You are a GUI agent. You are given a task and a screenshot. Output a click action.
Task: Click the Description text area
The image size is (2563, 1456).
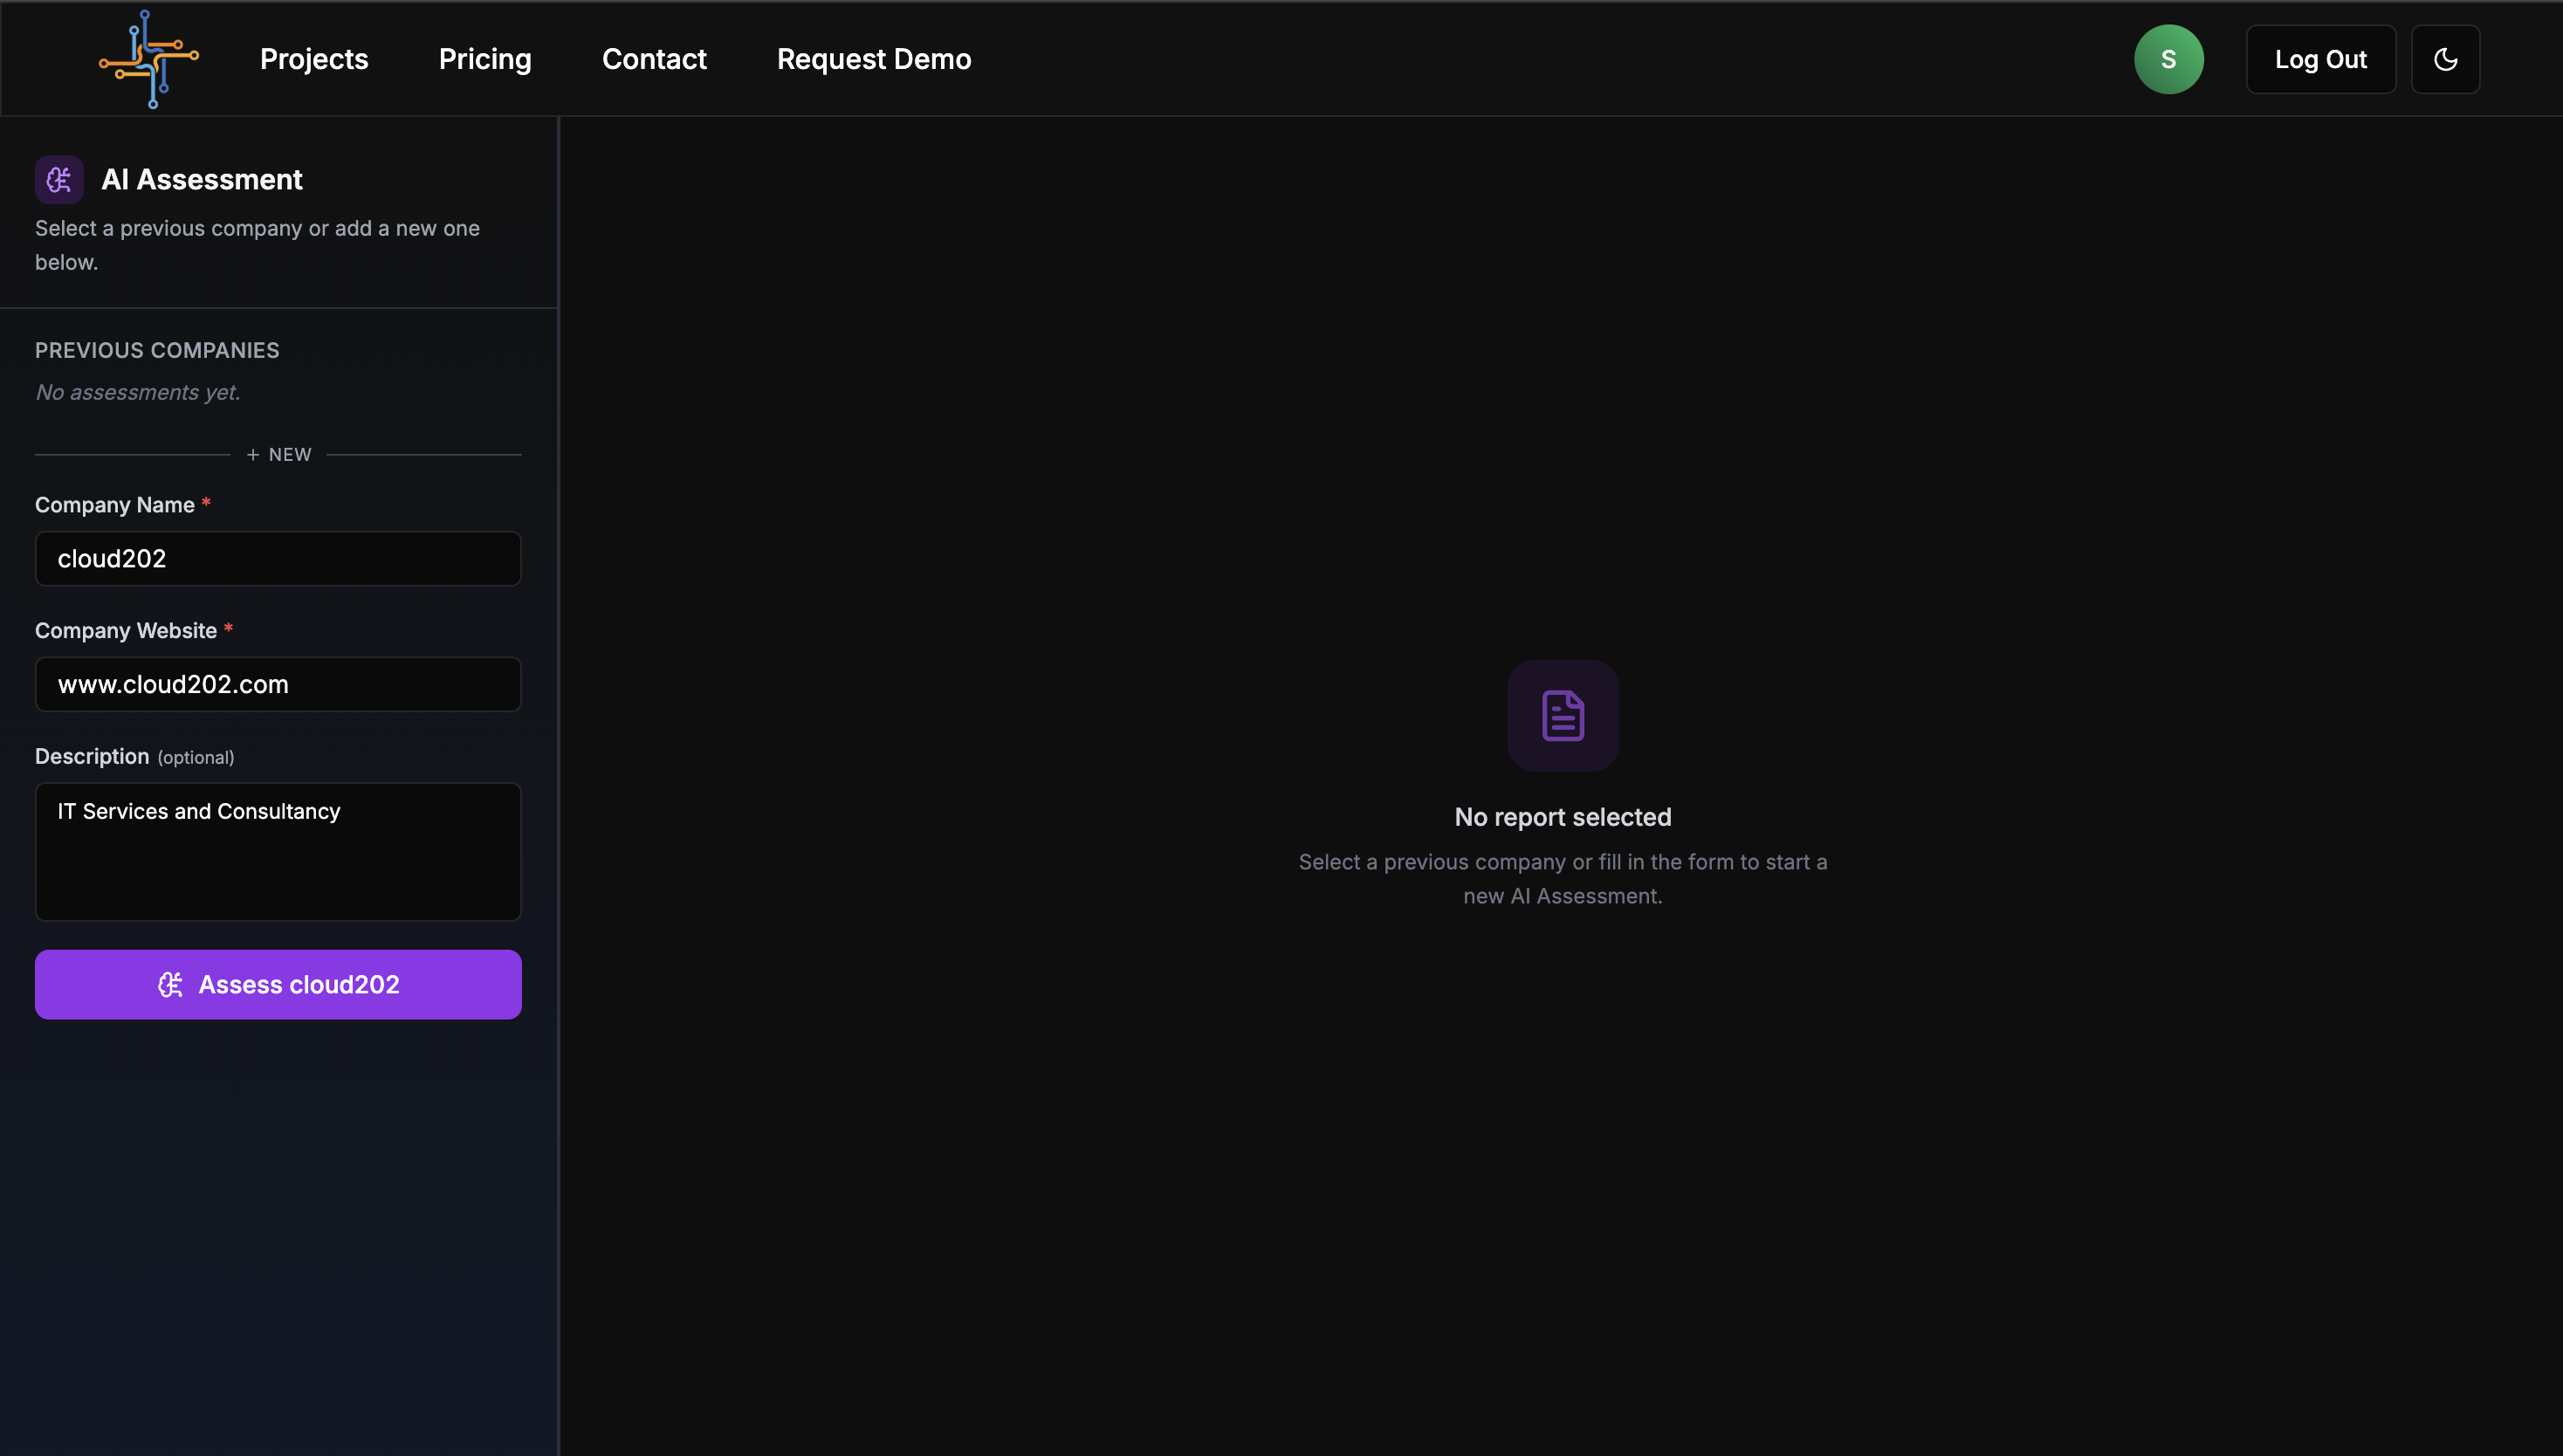pyautogui.click(x=278, y=852)
